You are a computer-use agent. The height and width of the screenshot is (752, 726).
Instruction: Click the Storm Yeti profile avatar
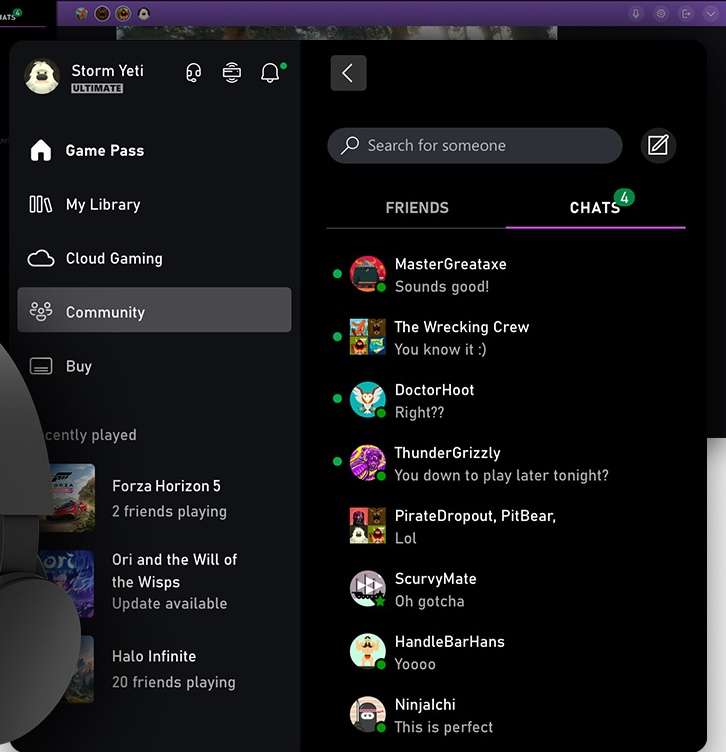[42, 76]
